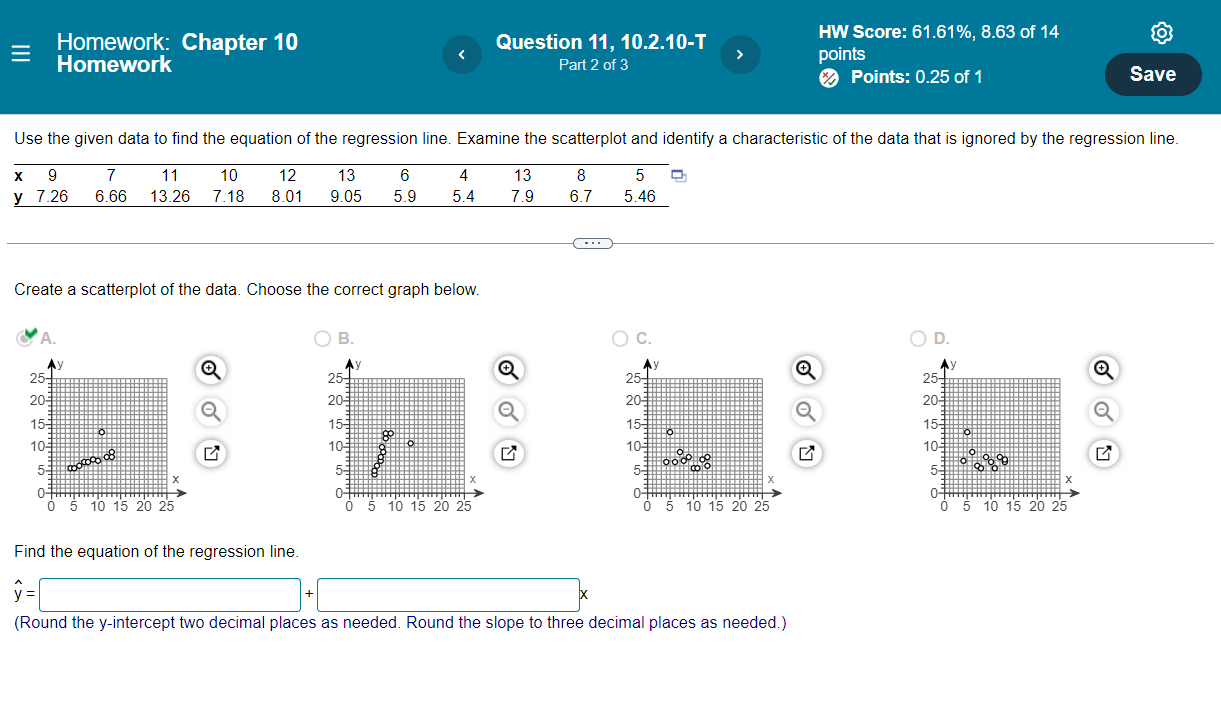The image size is (1221, 727).
Task: Select answer option D
Action: click(x=917, y=338)
